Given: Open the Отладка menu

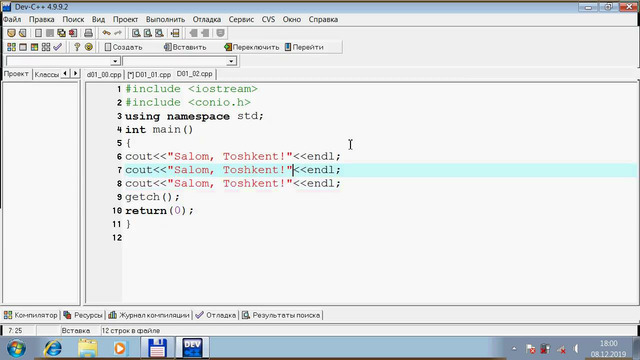Looking at the screenshot, I should pyautogui.click(x=207, y=19).
